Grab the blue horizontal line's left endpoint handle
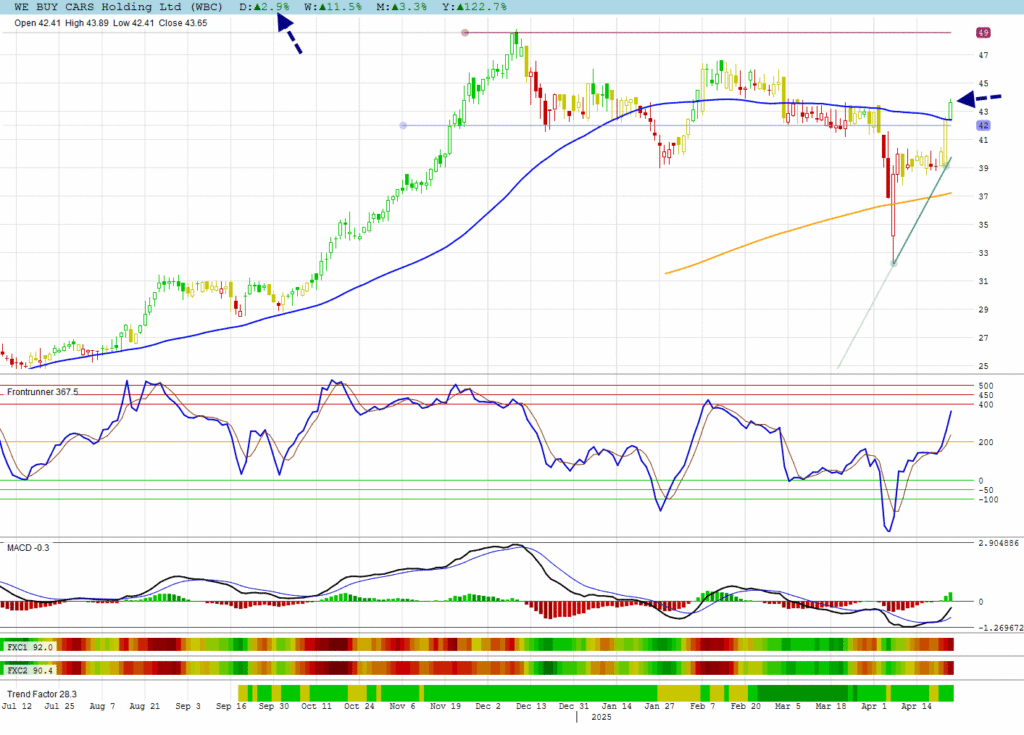 403,125
